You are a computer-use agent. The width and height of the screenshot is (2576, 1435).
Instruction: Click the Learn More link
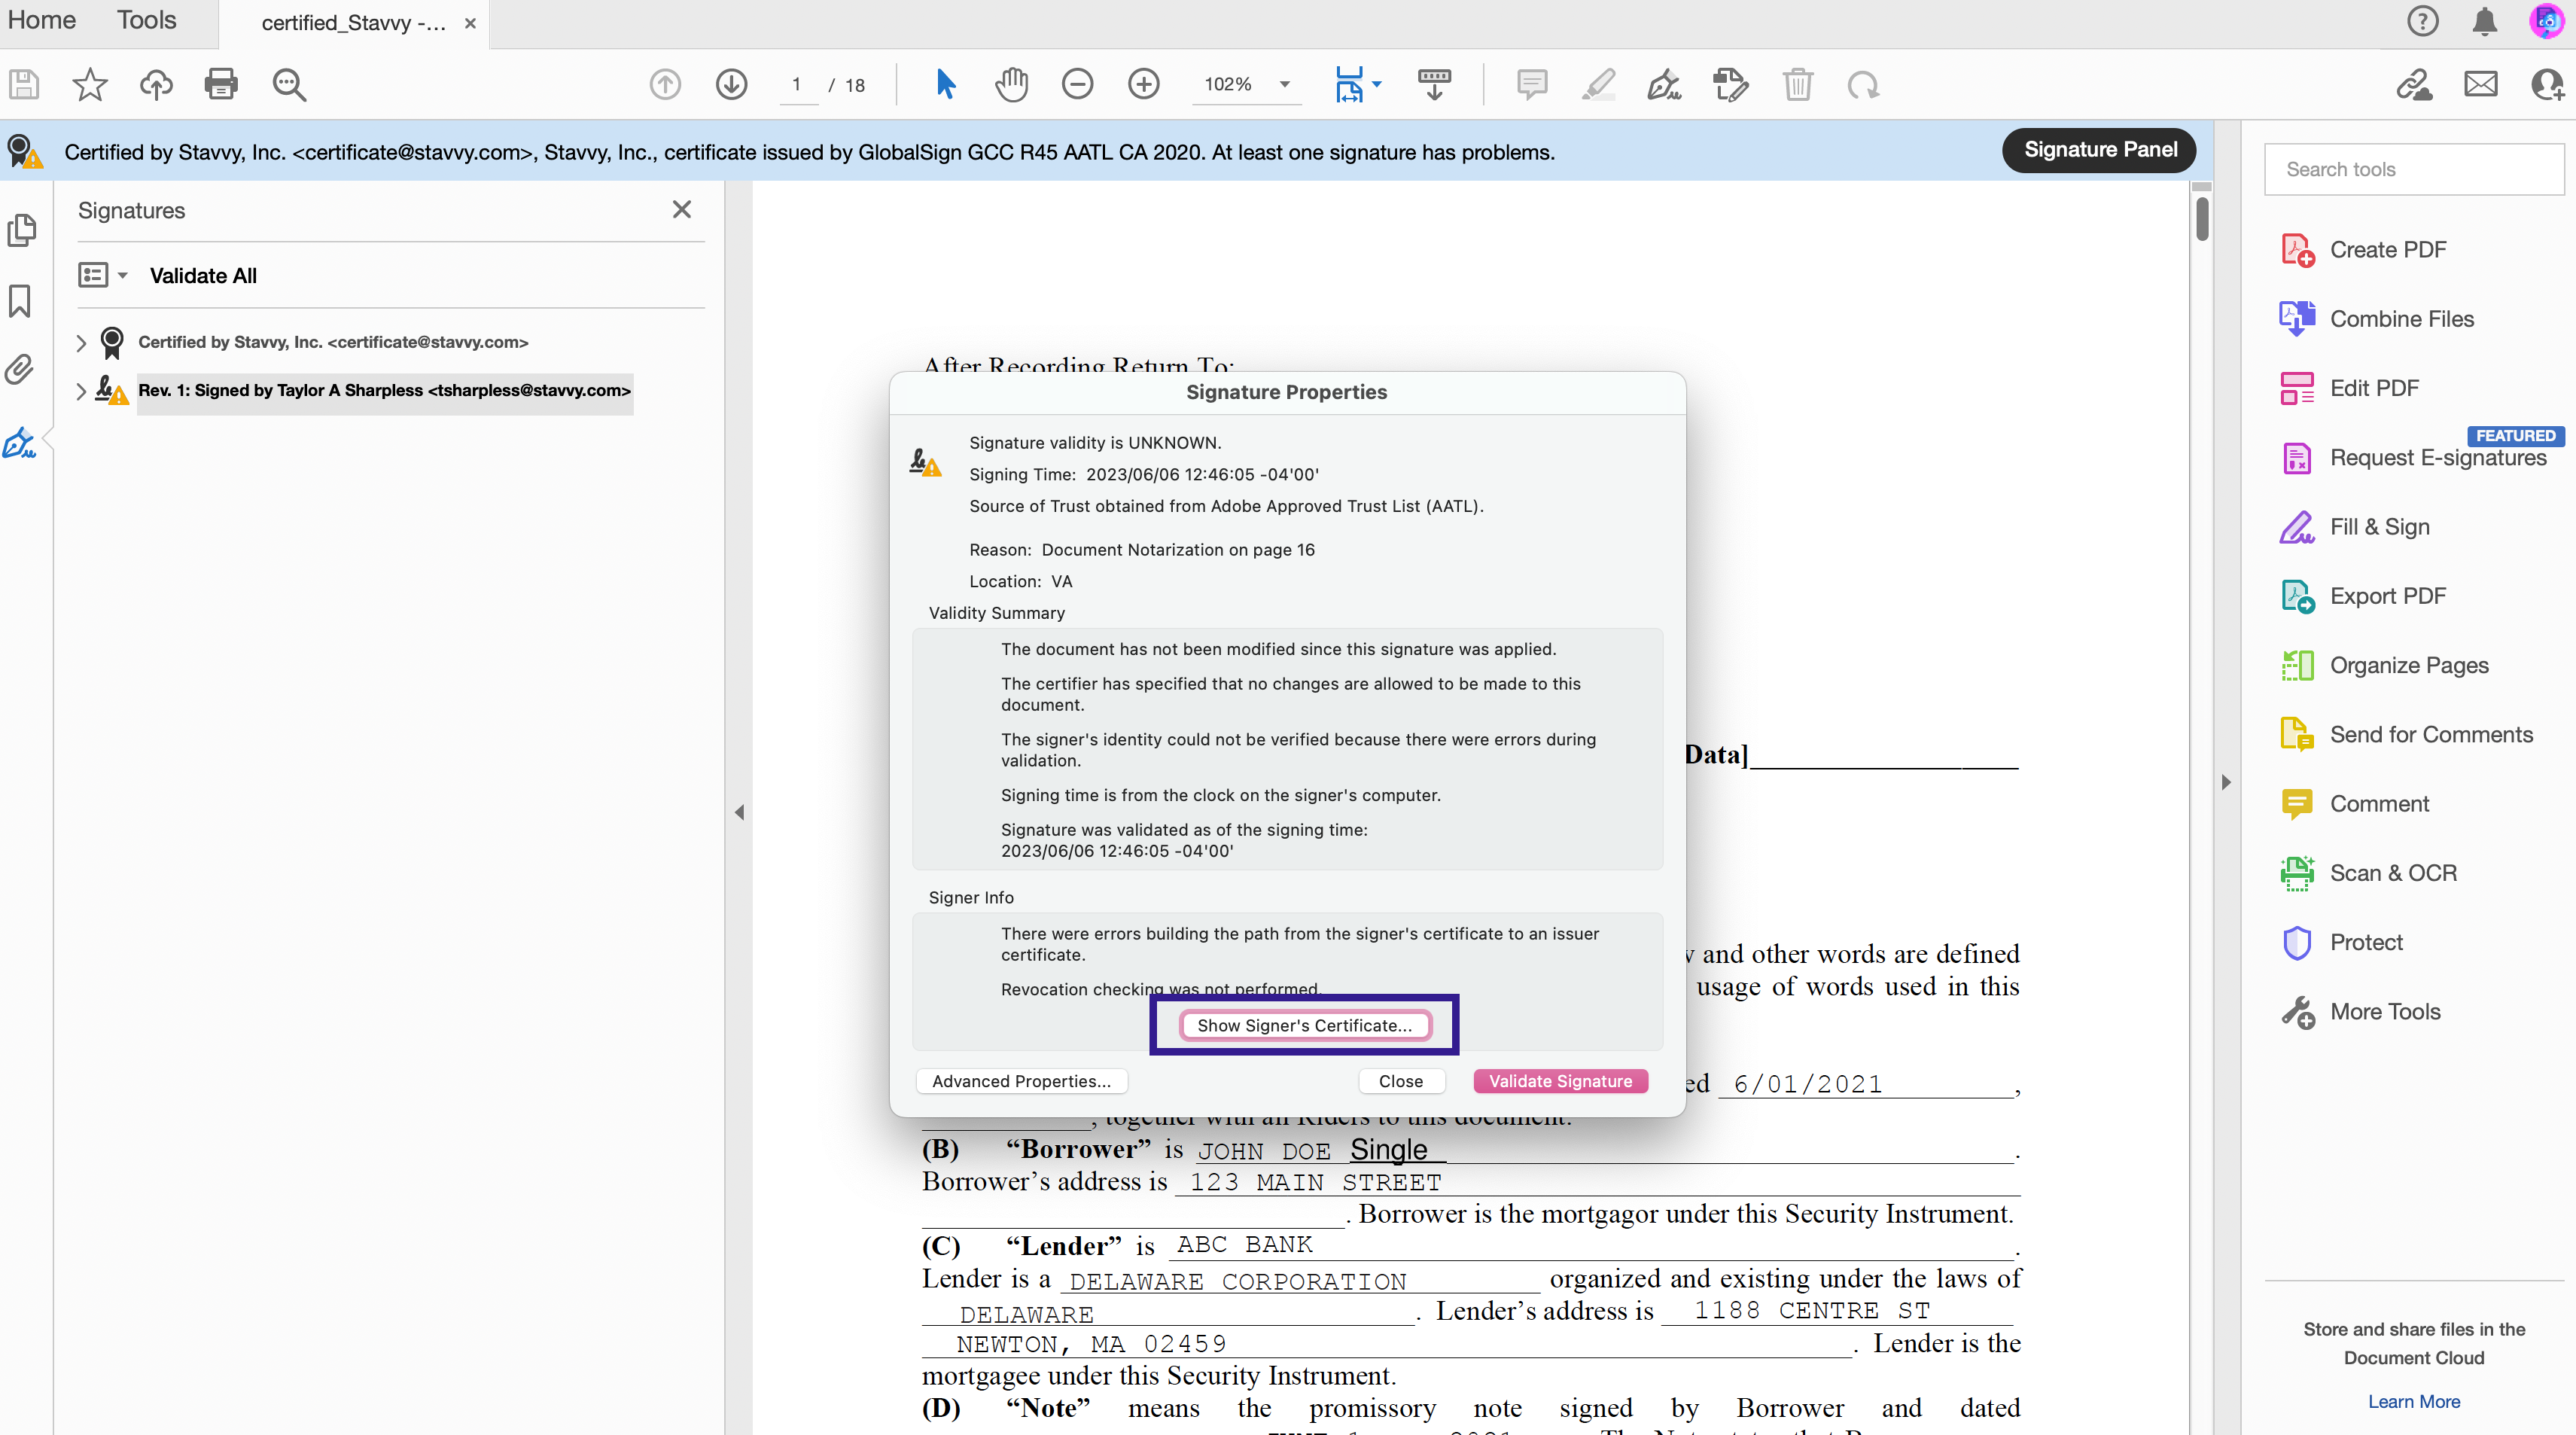point(2413,1401)
